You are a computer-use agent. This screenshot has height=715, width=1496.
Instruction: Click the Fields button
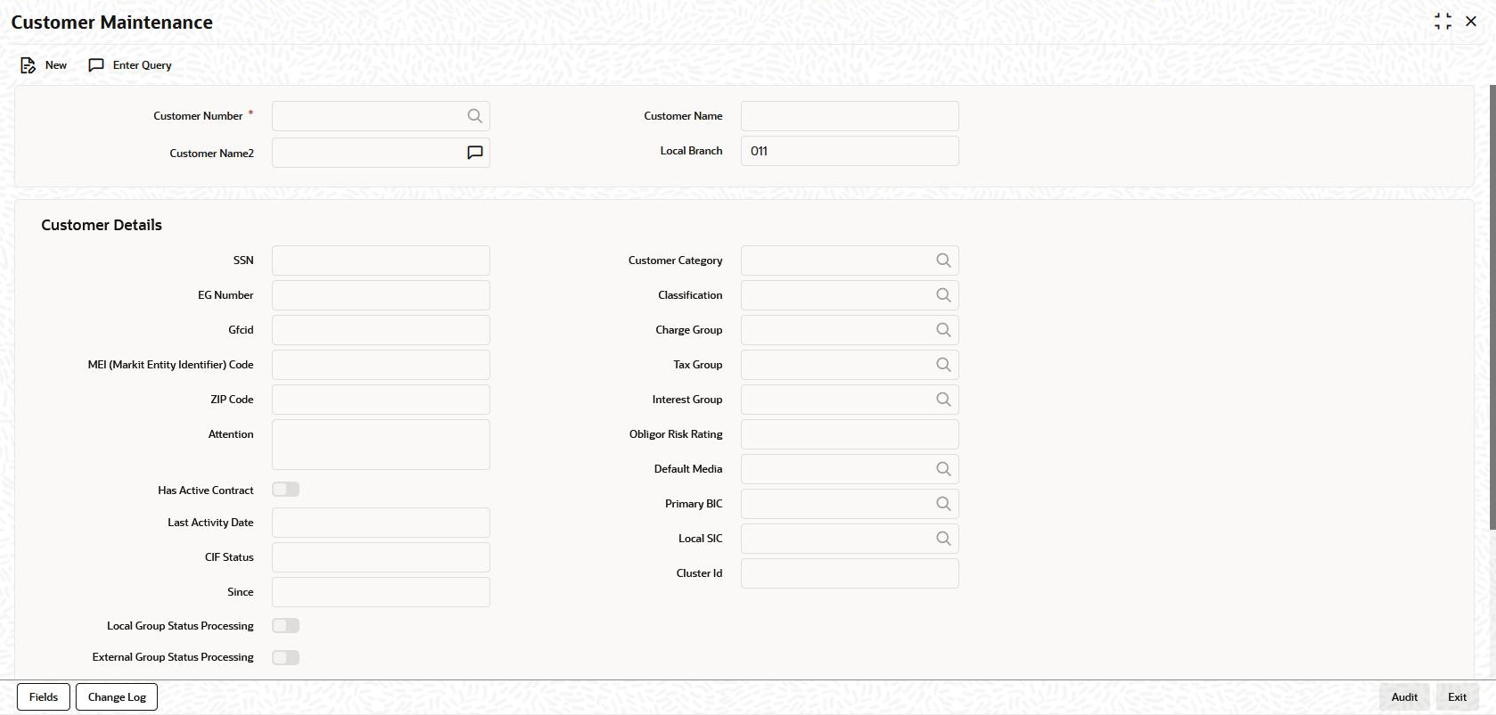[x=43, y=697]
